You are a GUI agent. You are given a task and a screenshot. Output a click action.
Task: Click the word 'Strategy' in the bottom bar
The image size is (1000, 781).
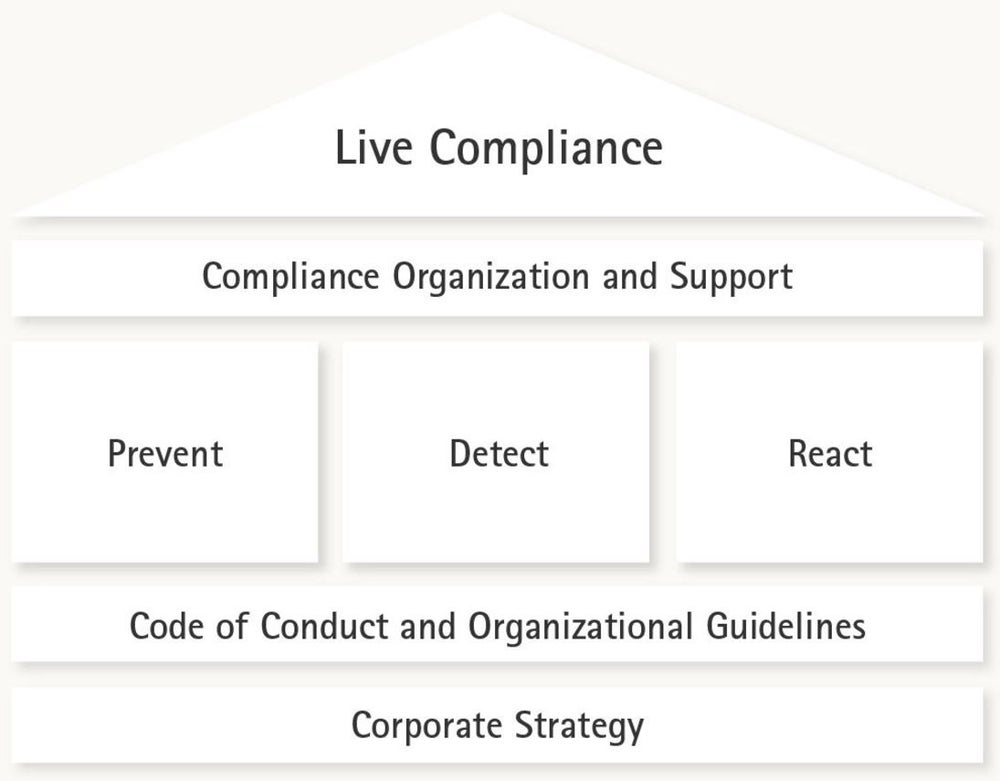point(580,727)
